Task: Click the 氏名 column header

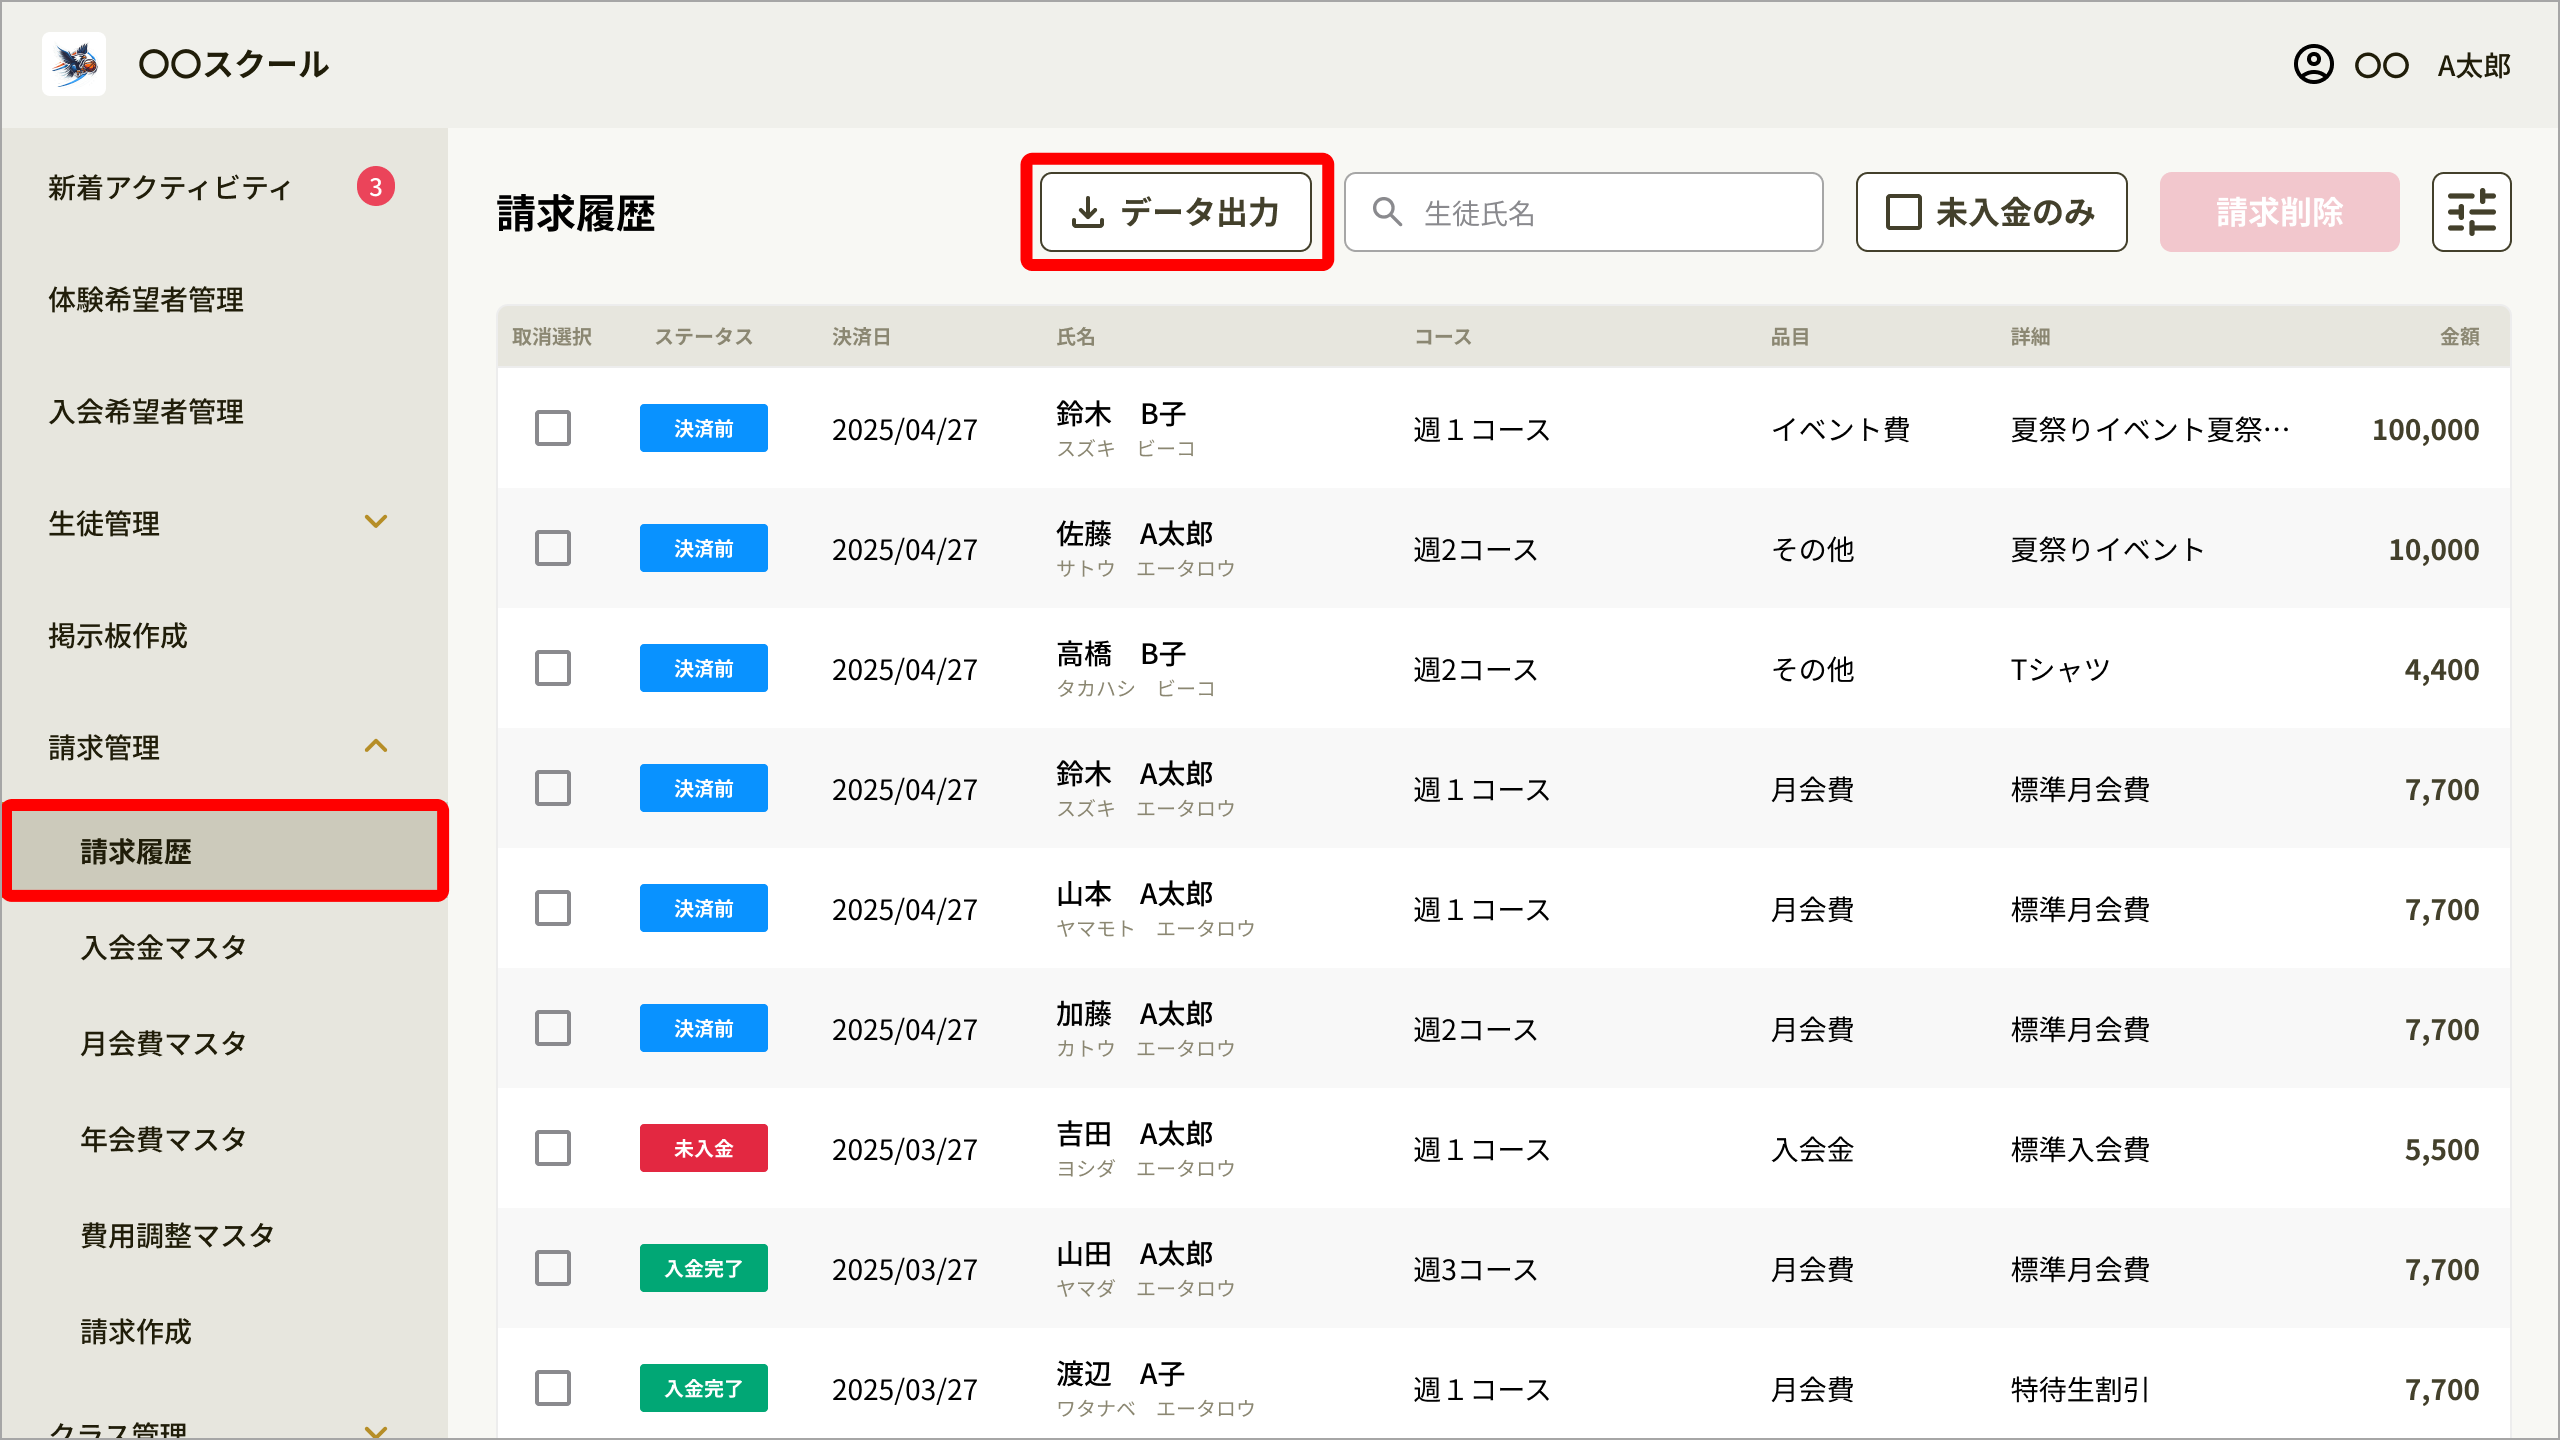Action: click(1076, 337)
